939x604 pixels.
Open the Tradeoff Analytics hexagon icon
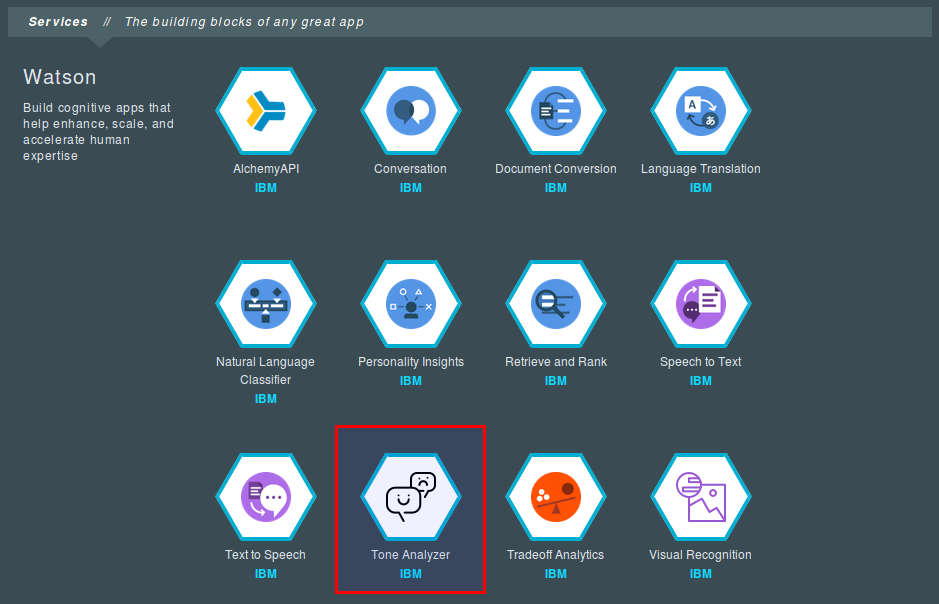pos(556,496)
